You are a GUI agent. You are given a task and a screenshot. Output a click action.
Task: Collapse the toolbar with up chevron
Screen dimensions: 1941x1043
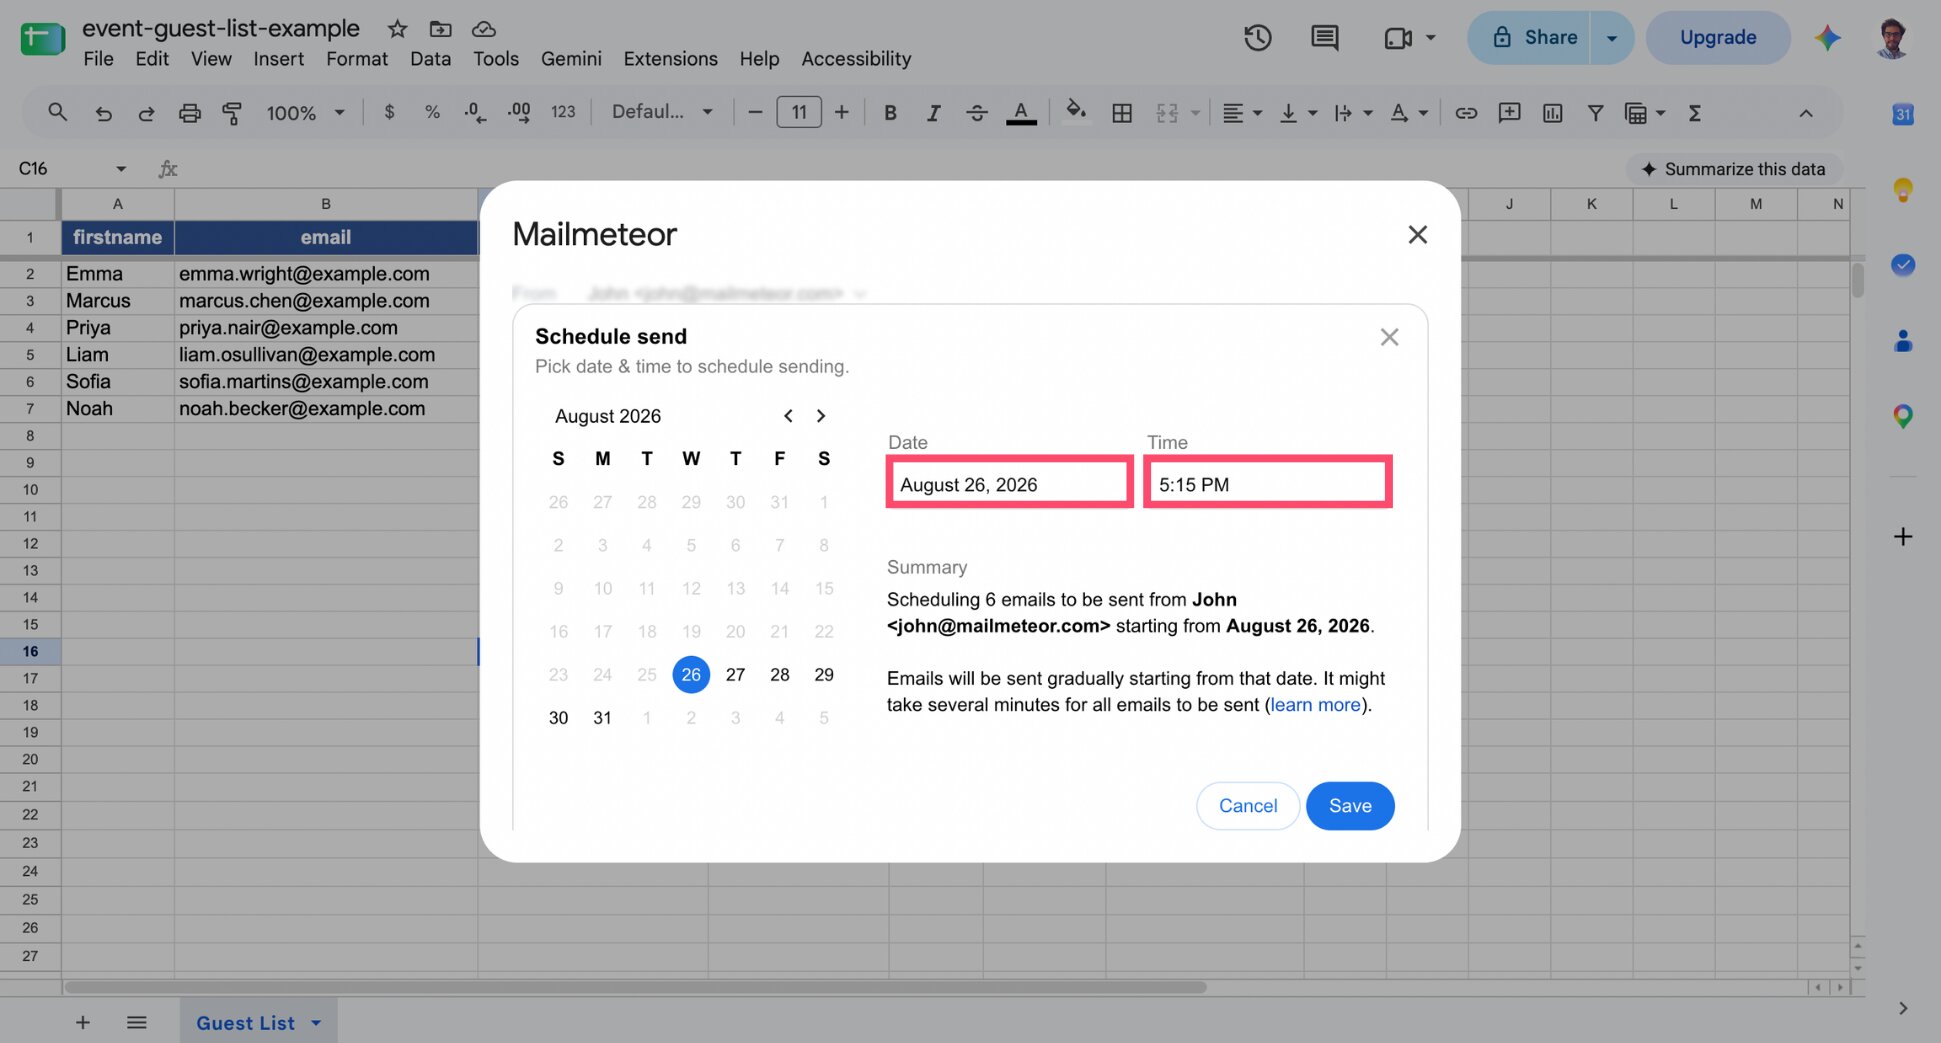[1805, 113]
